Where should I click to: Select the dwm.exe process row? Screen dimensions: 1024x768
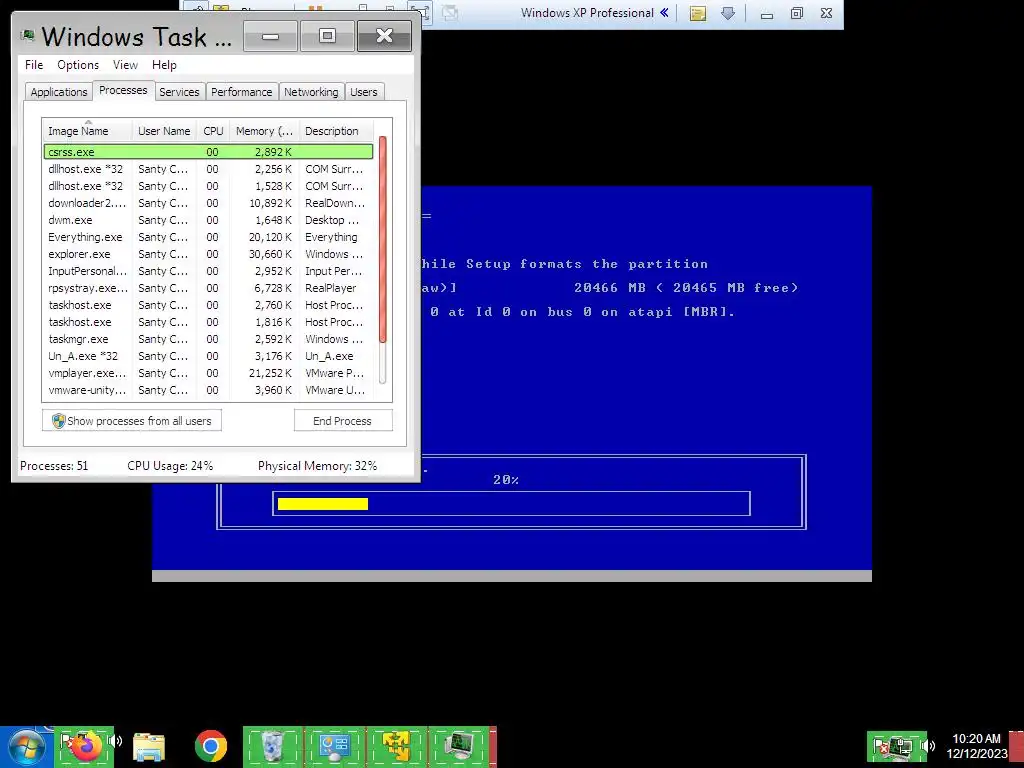click(208, 219)
